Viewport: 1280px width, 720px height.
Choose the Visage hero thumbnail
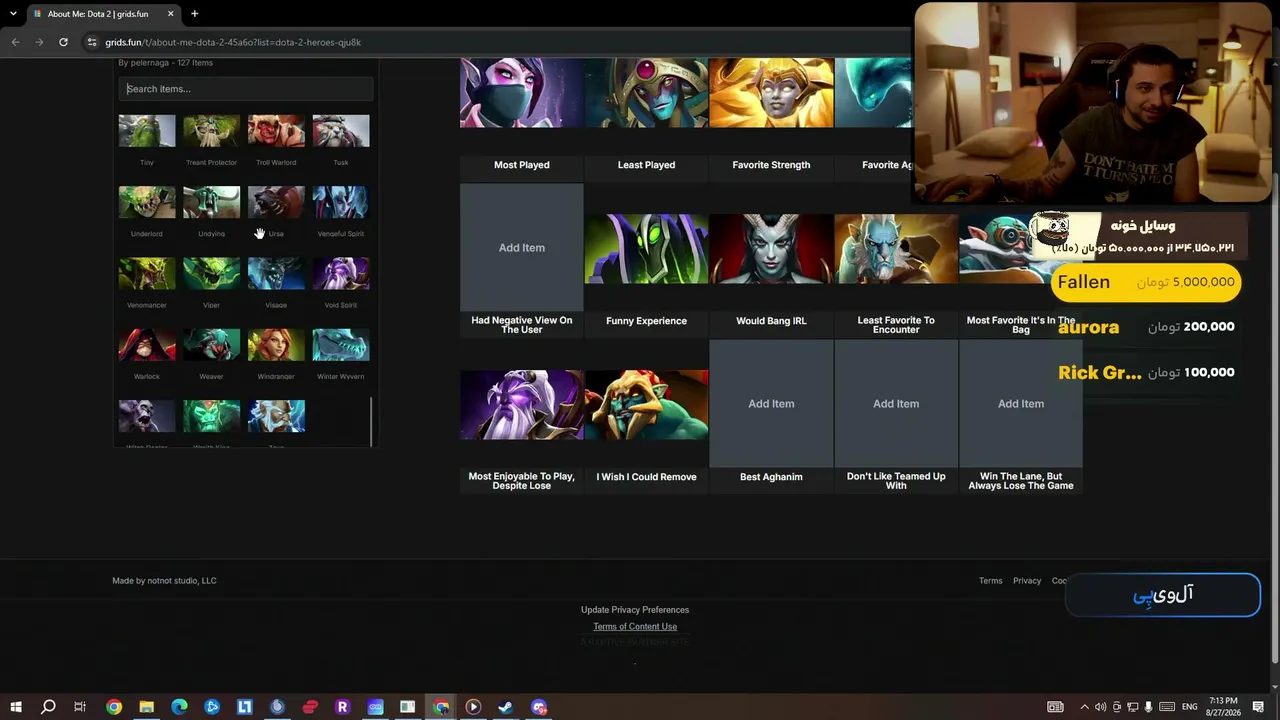[x=276, y=273]
